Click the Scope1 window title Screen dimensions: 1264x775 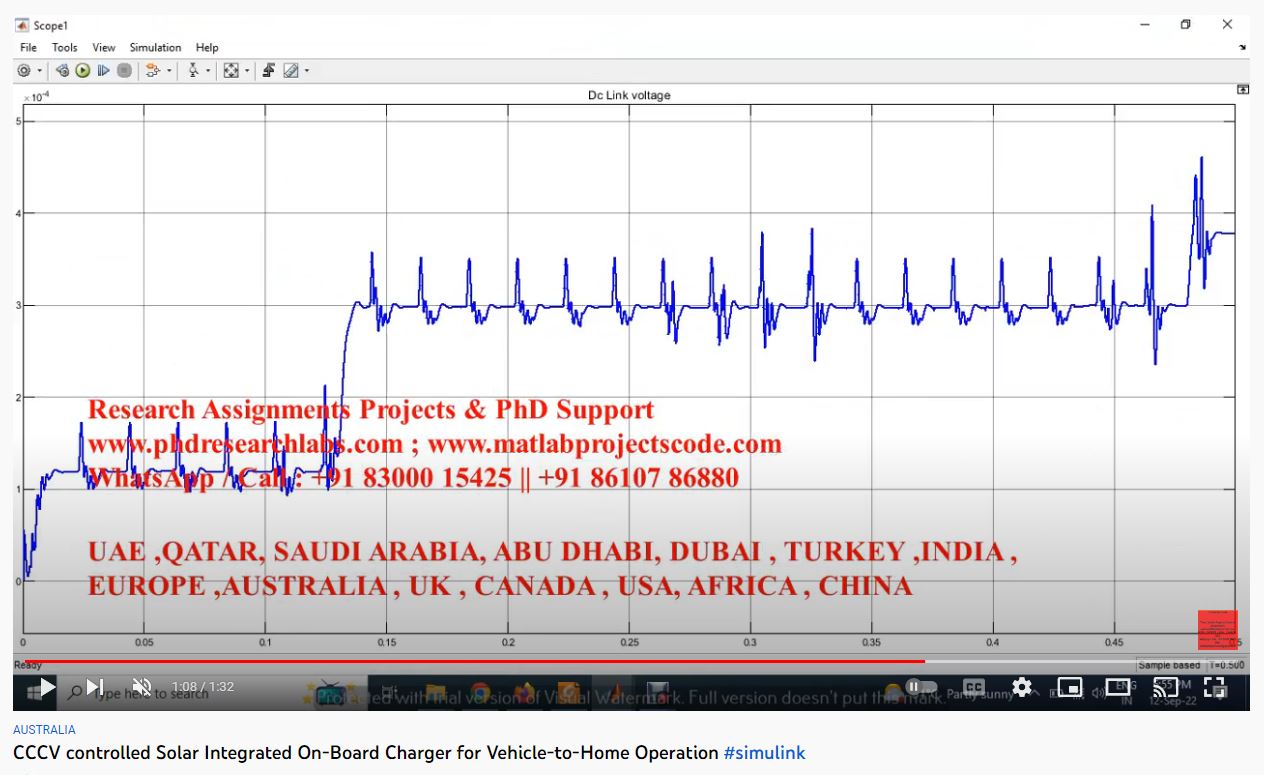pos(50,25)
